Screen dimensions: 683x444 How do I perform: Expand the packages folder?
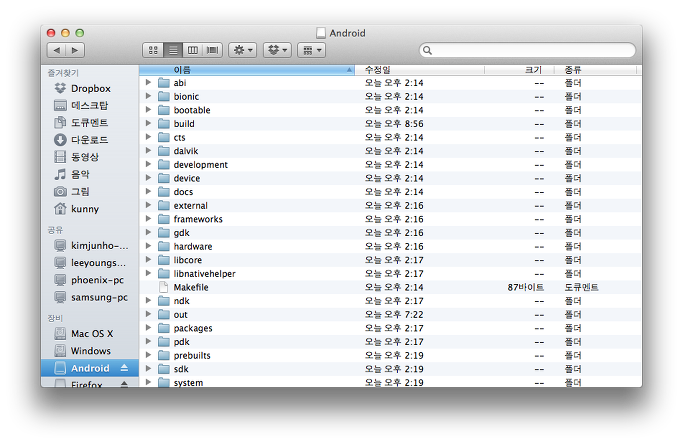click(x=148, y=328)
